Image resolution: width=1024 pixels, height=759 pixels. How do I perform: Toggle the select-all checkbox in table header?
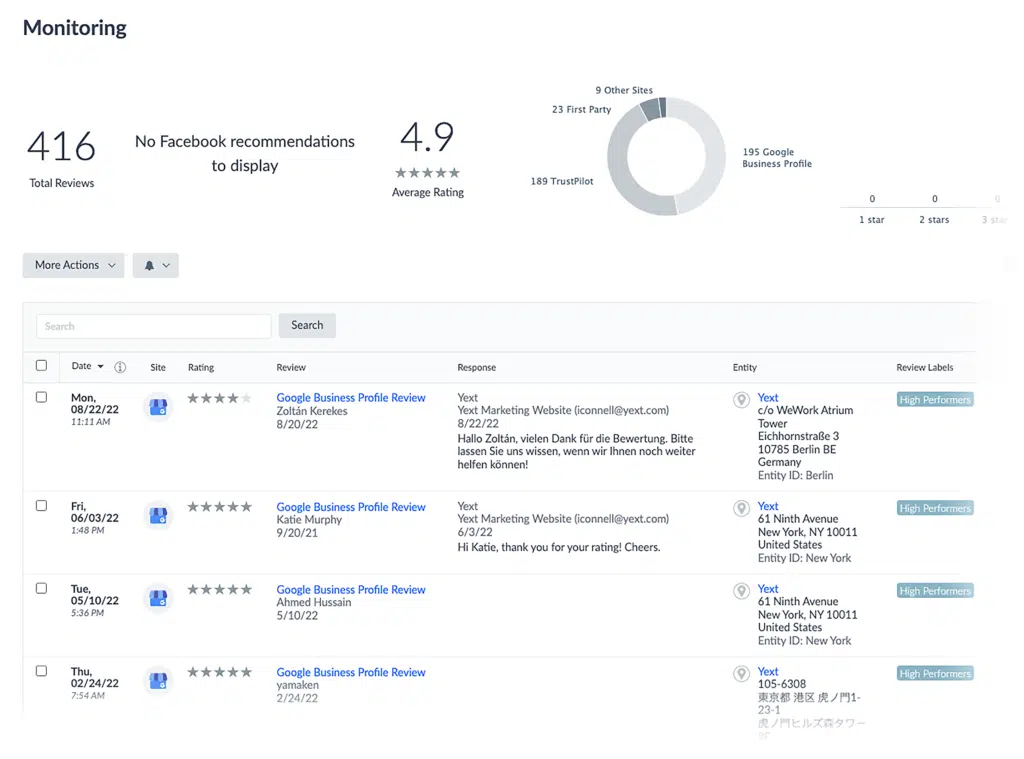[x=41, y=366]
